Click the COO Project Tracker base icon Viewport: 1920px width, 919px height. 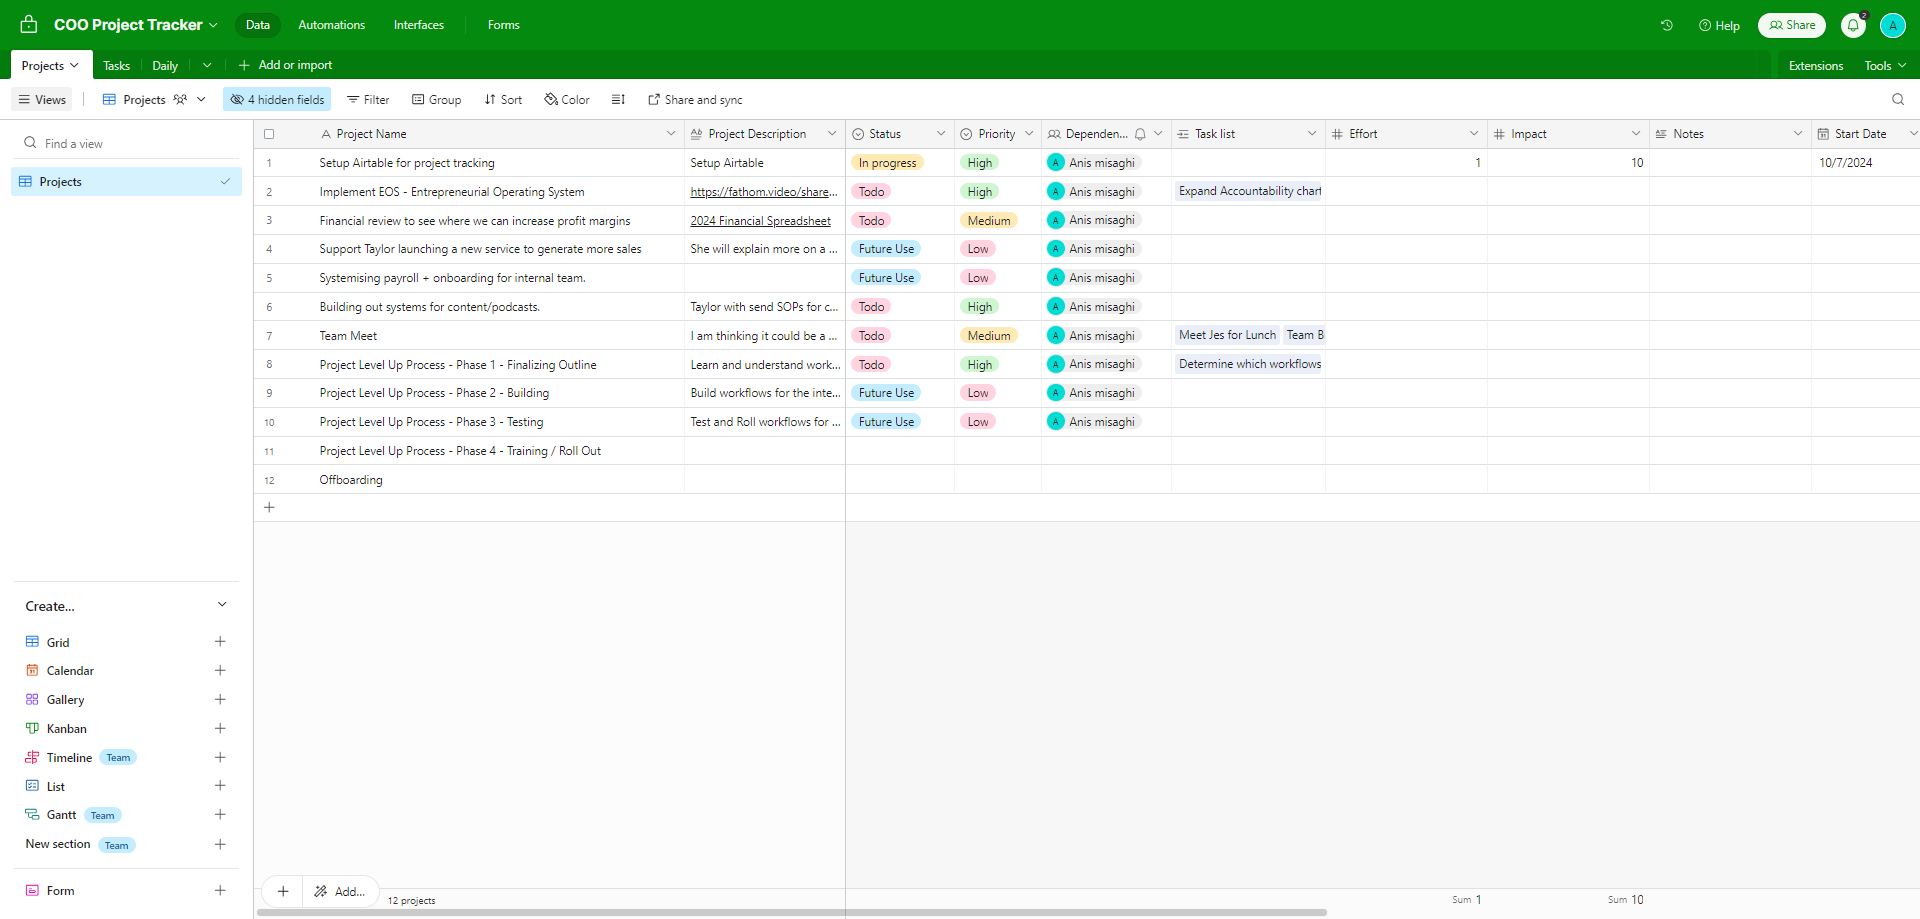pos(29,24)
